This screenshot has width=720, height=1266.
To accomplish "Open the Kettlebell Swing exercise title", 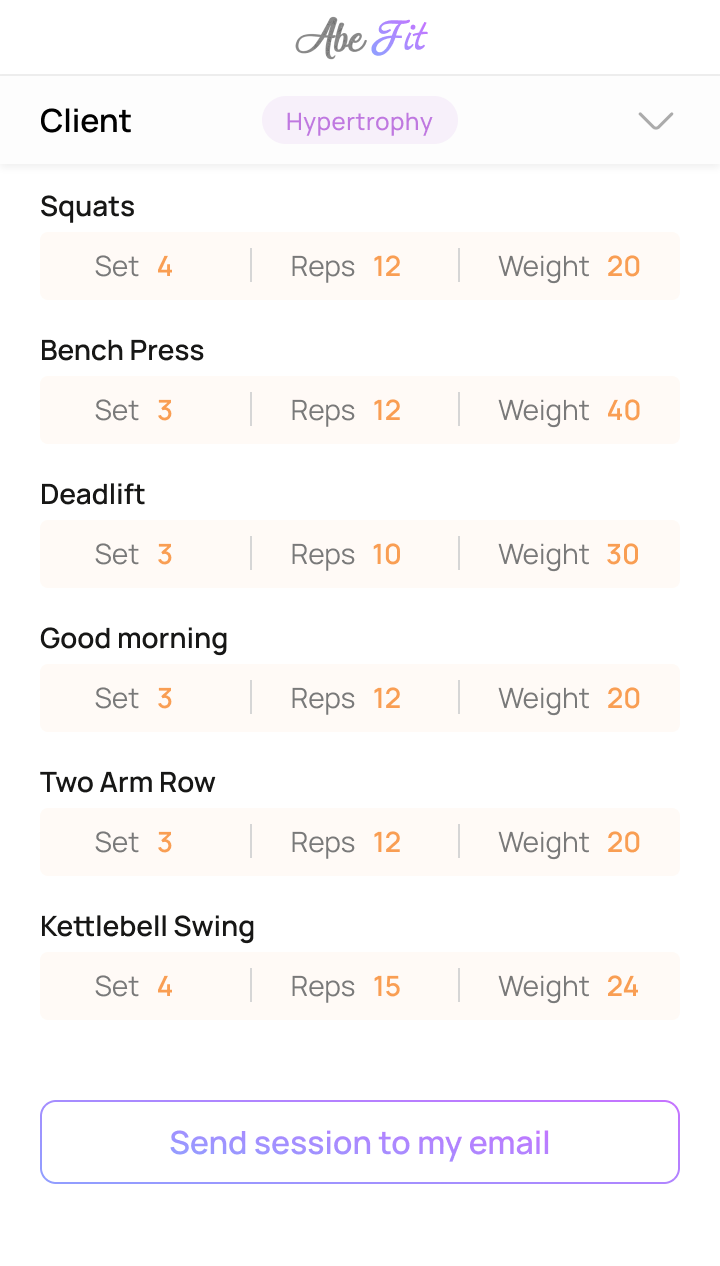I will coord(147,926).
